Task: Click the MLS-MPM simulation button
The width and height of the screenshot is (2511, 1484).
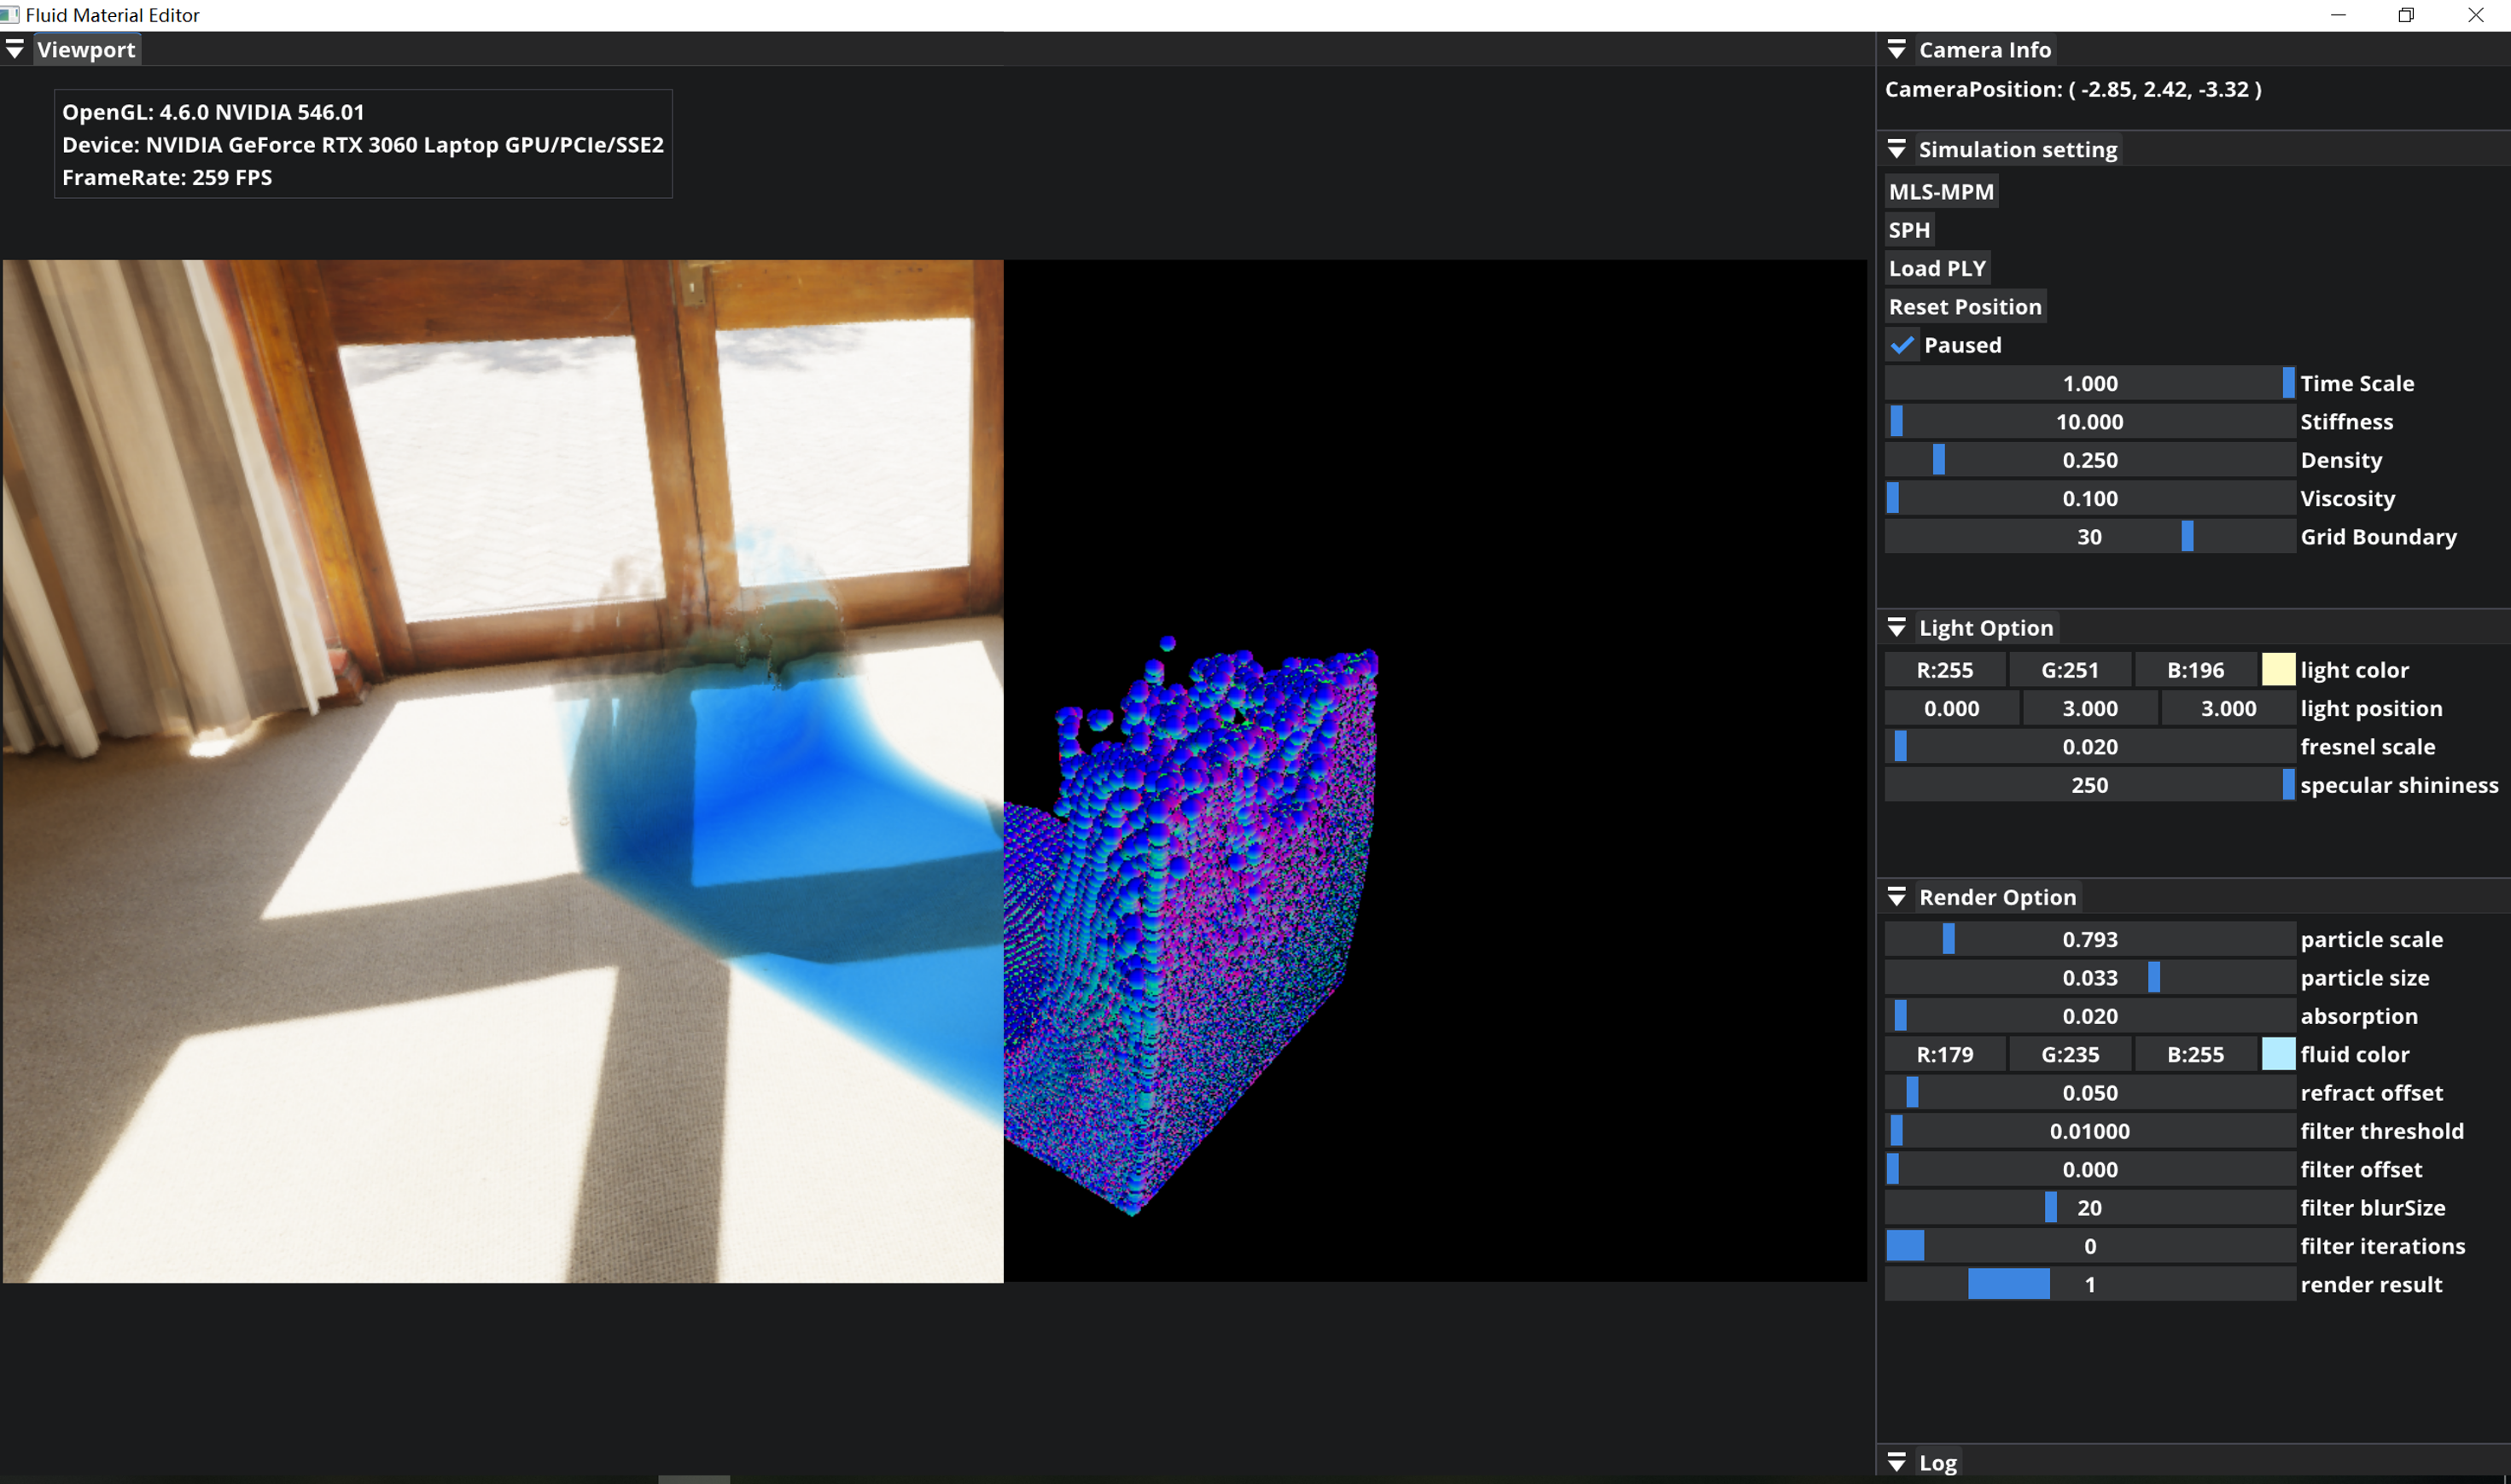Action: pos(1940,192)
